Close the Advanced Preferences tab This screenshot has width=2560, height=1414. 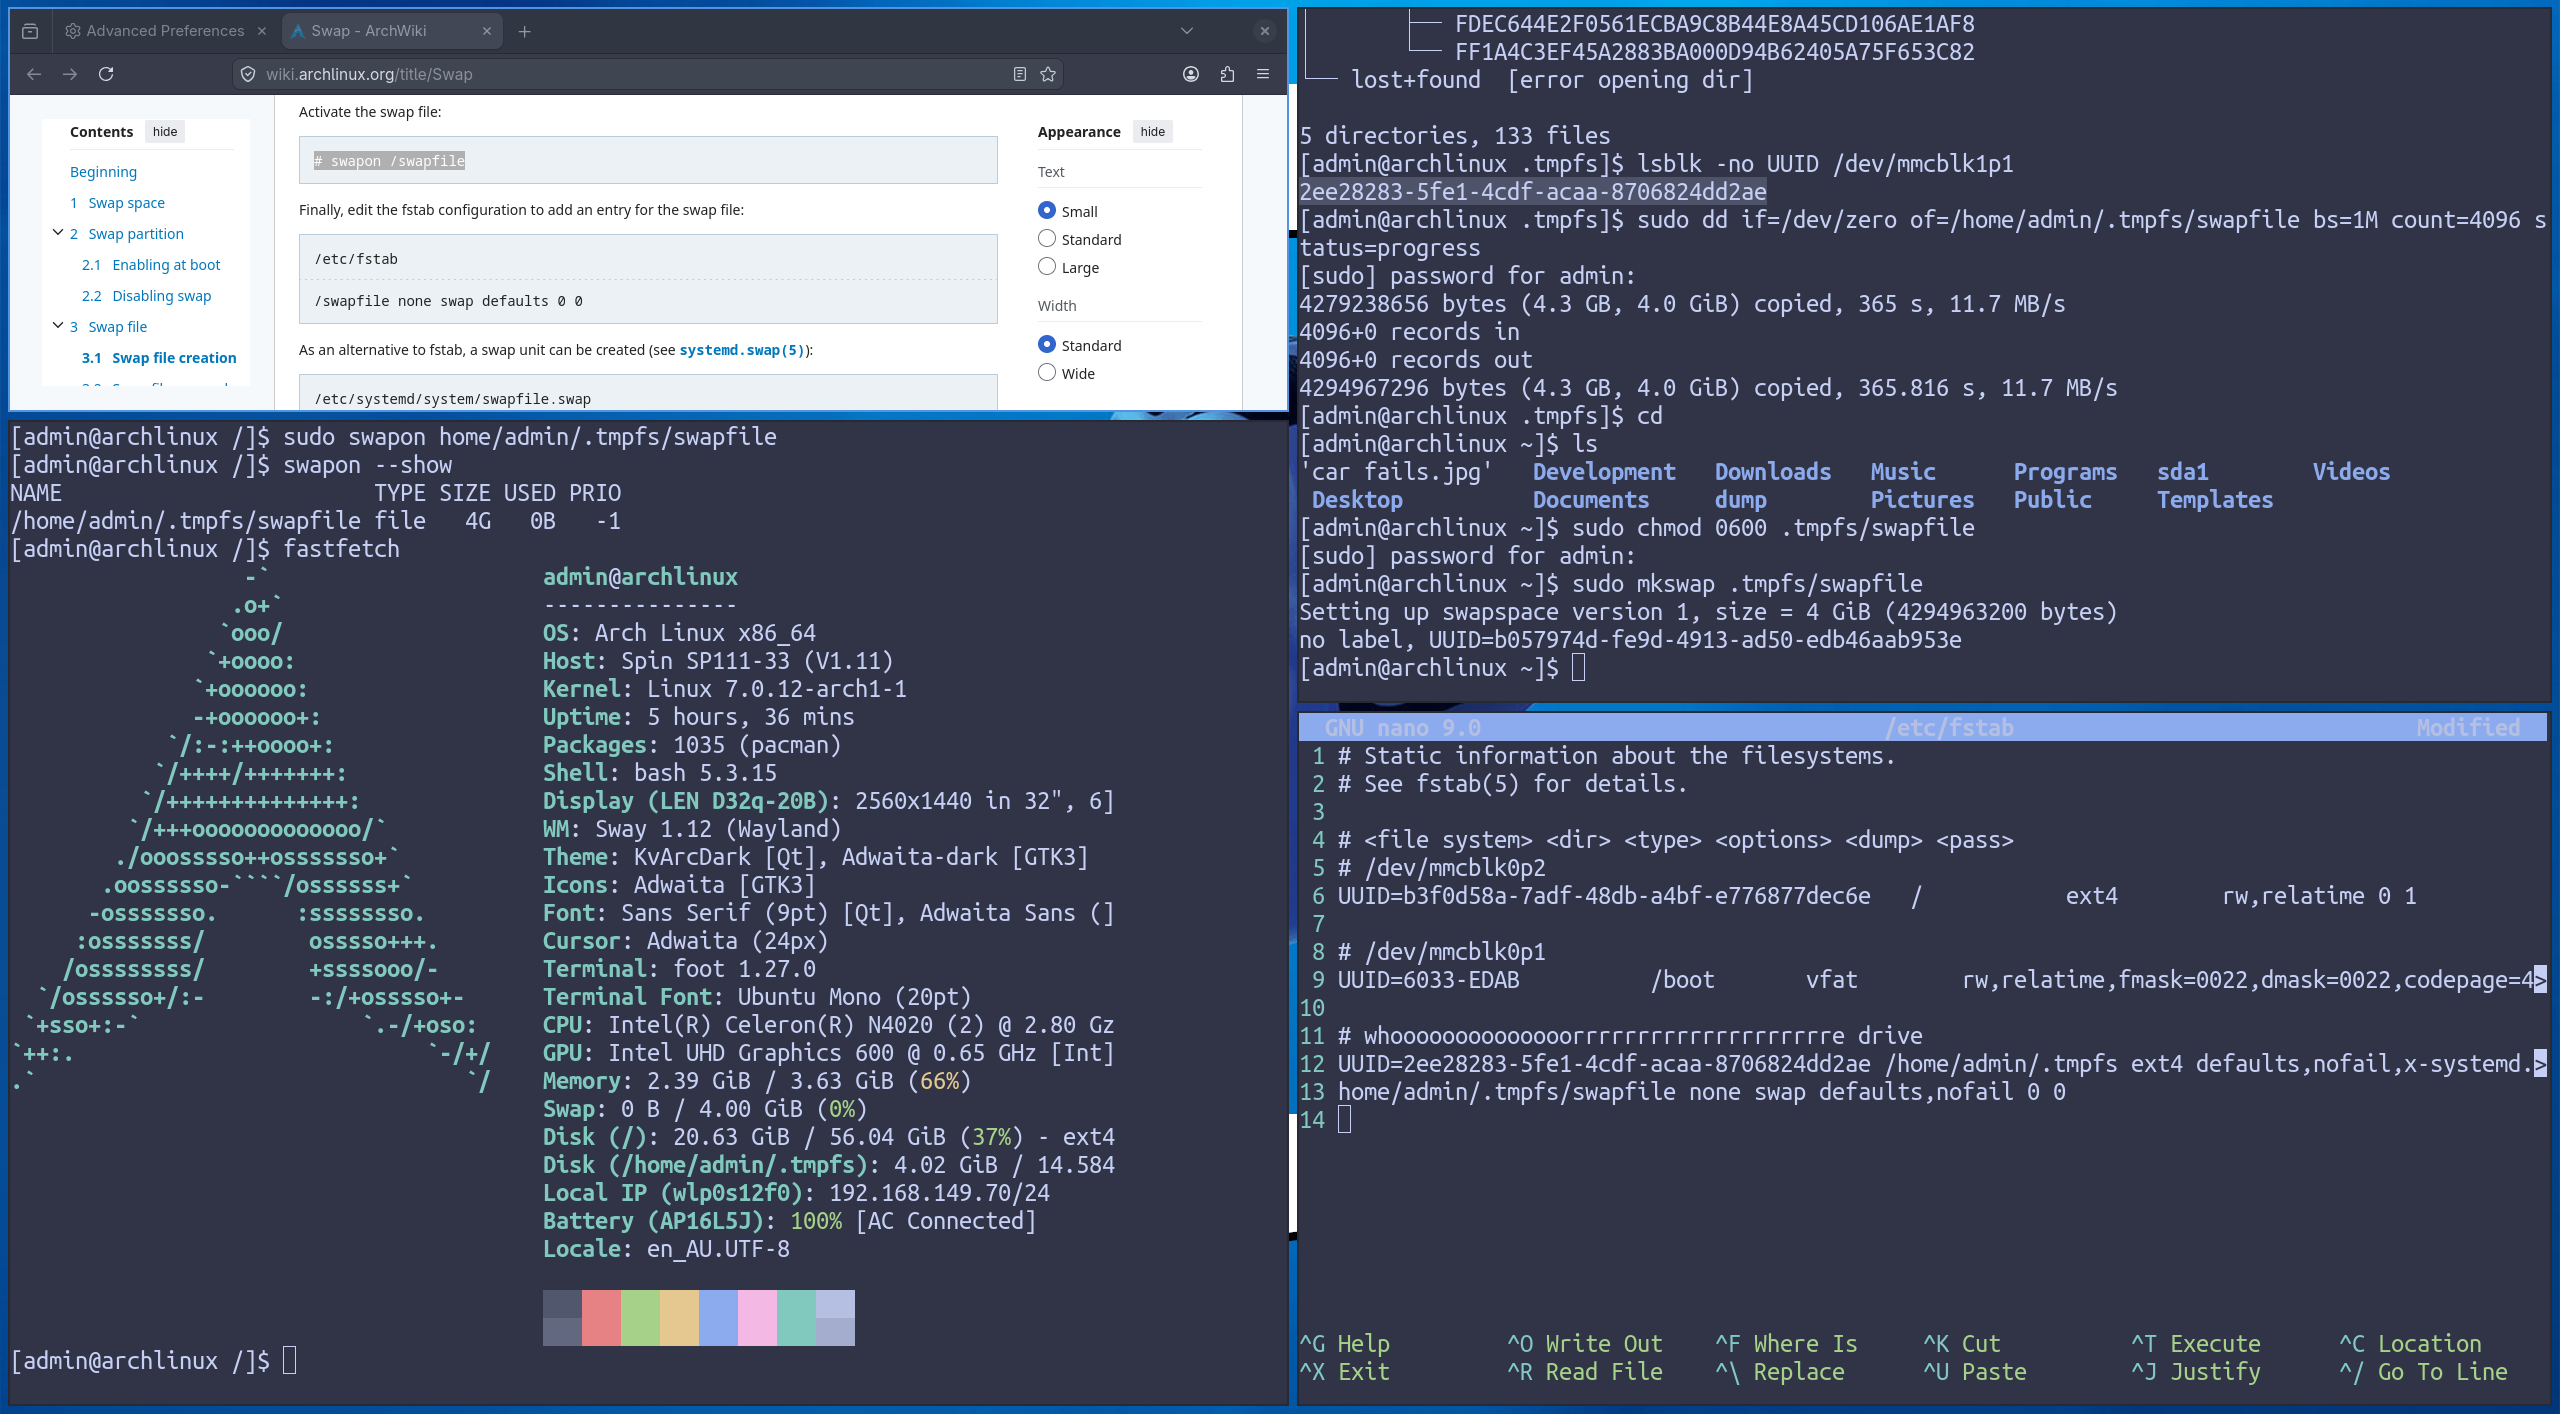point(262,31)
